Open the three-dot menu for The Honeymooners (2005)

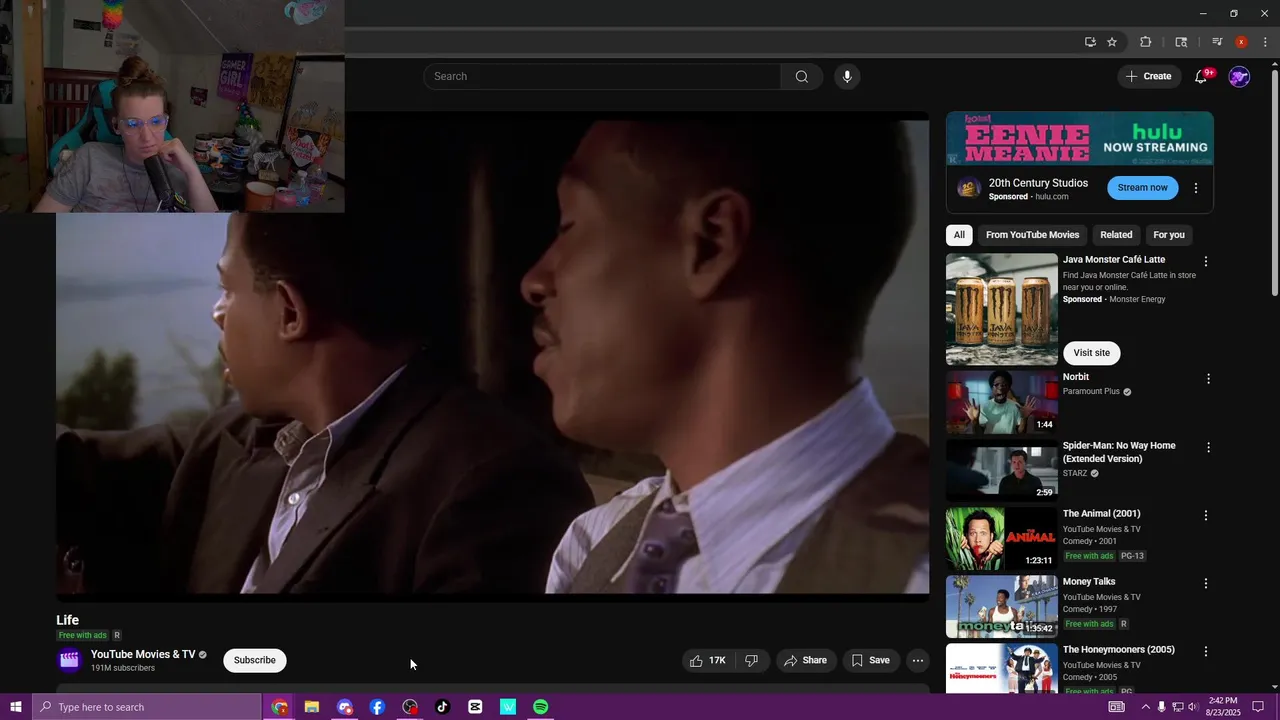pos(1206,651)
